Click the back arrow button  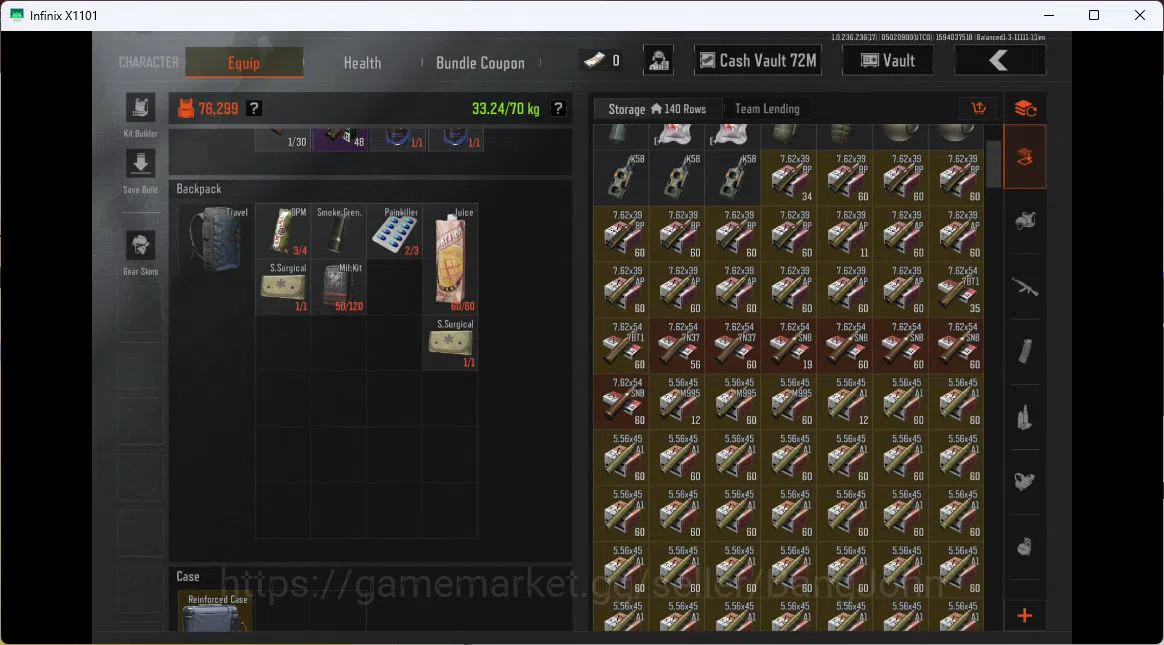[1000, 61]
